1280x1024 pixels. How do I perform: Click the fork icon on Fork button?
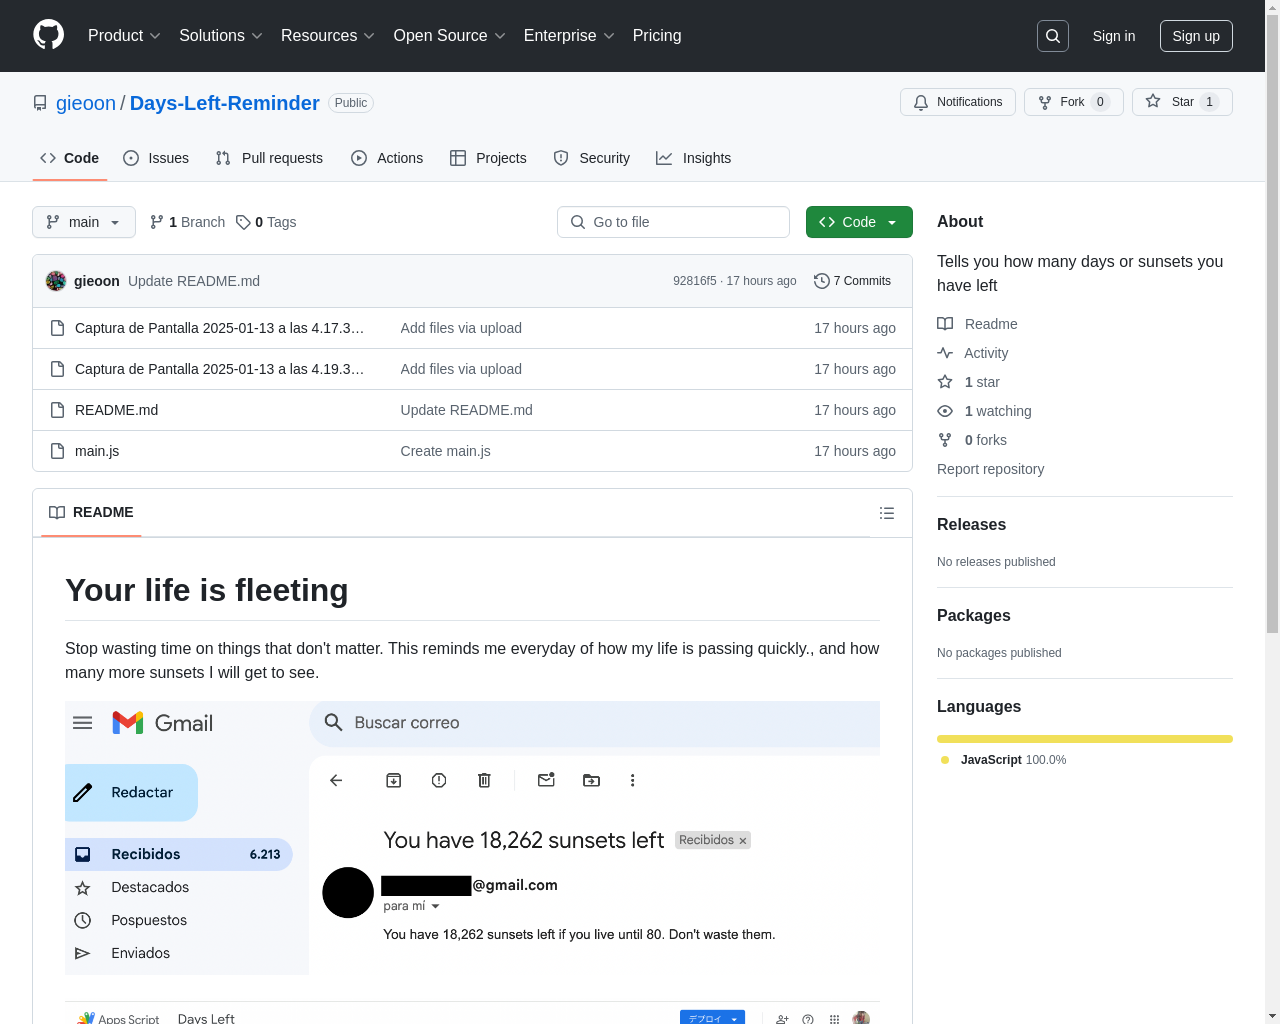1045,102
